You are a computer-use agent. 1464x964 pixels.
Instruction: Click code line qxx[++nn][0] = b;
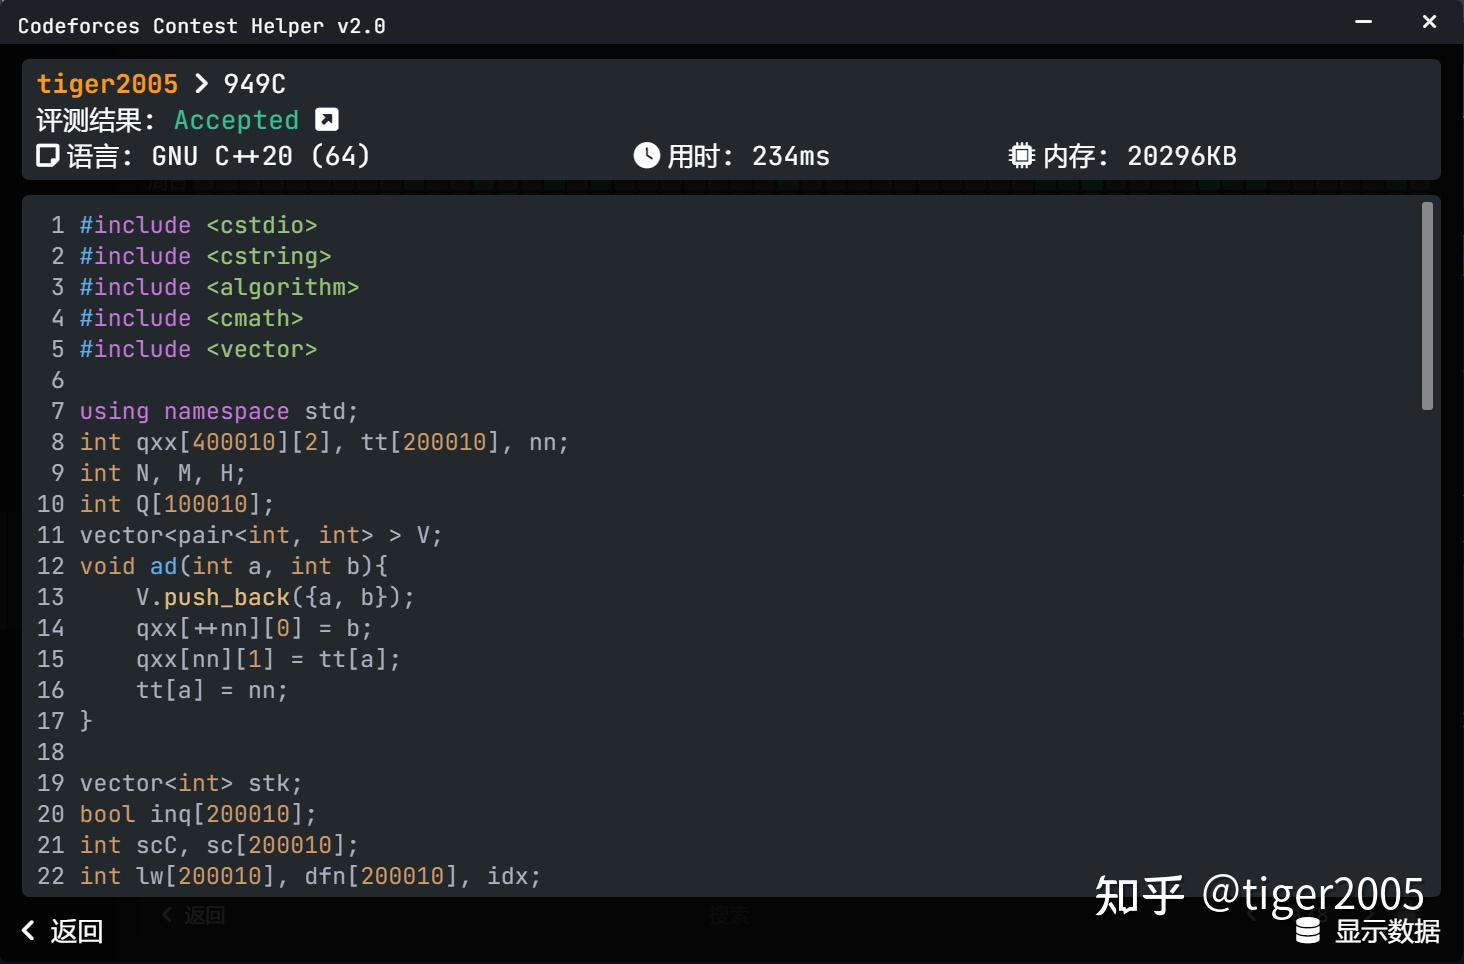coord(254,628)
